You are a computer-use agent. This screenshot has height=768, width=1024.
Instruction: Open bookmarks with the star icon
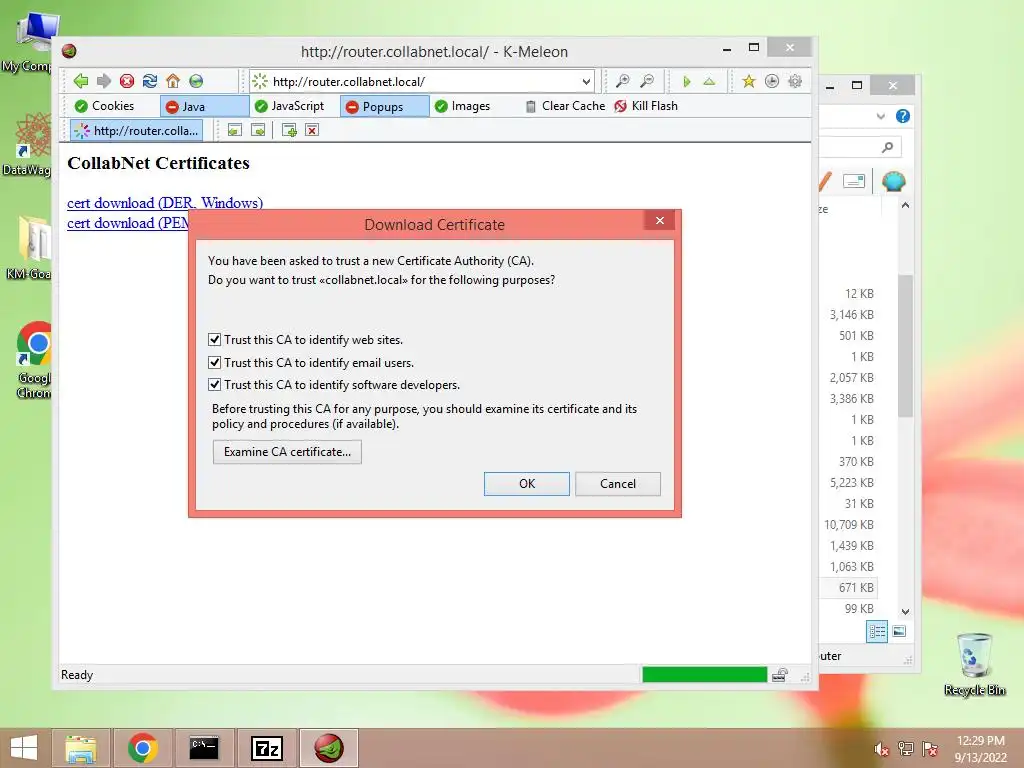(748, 81)
